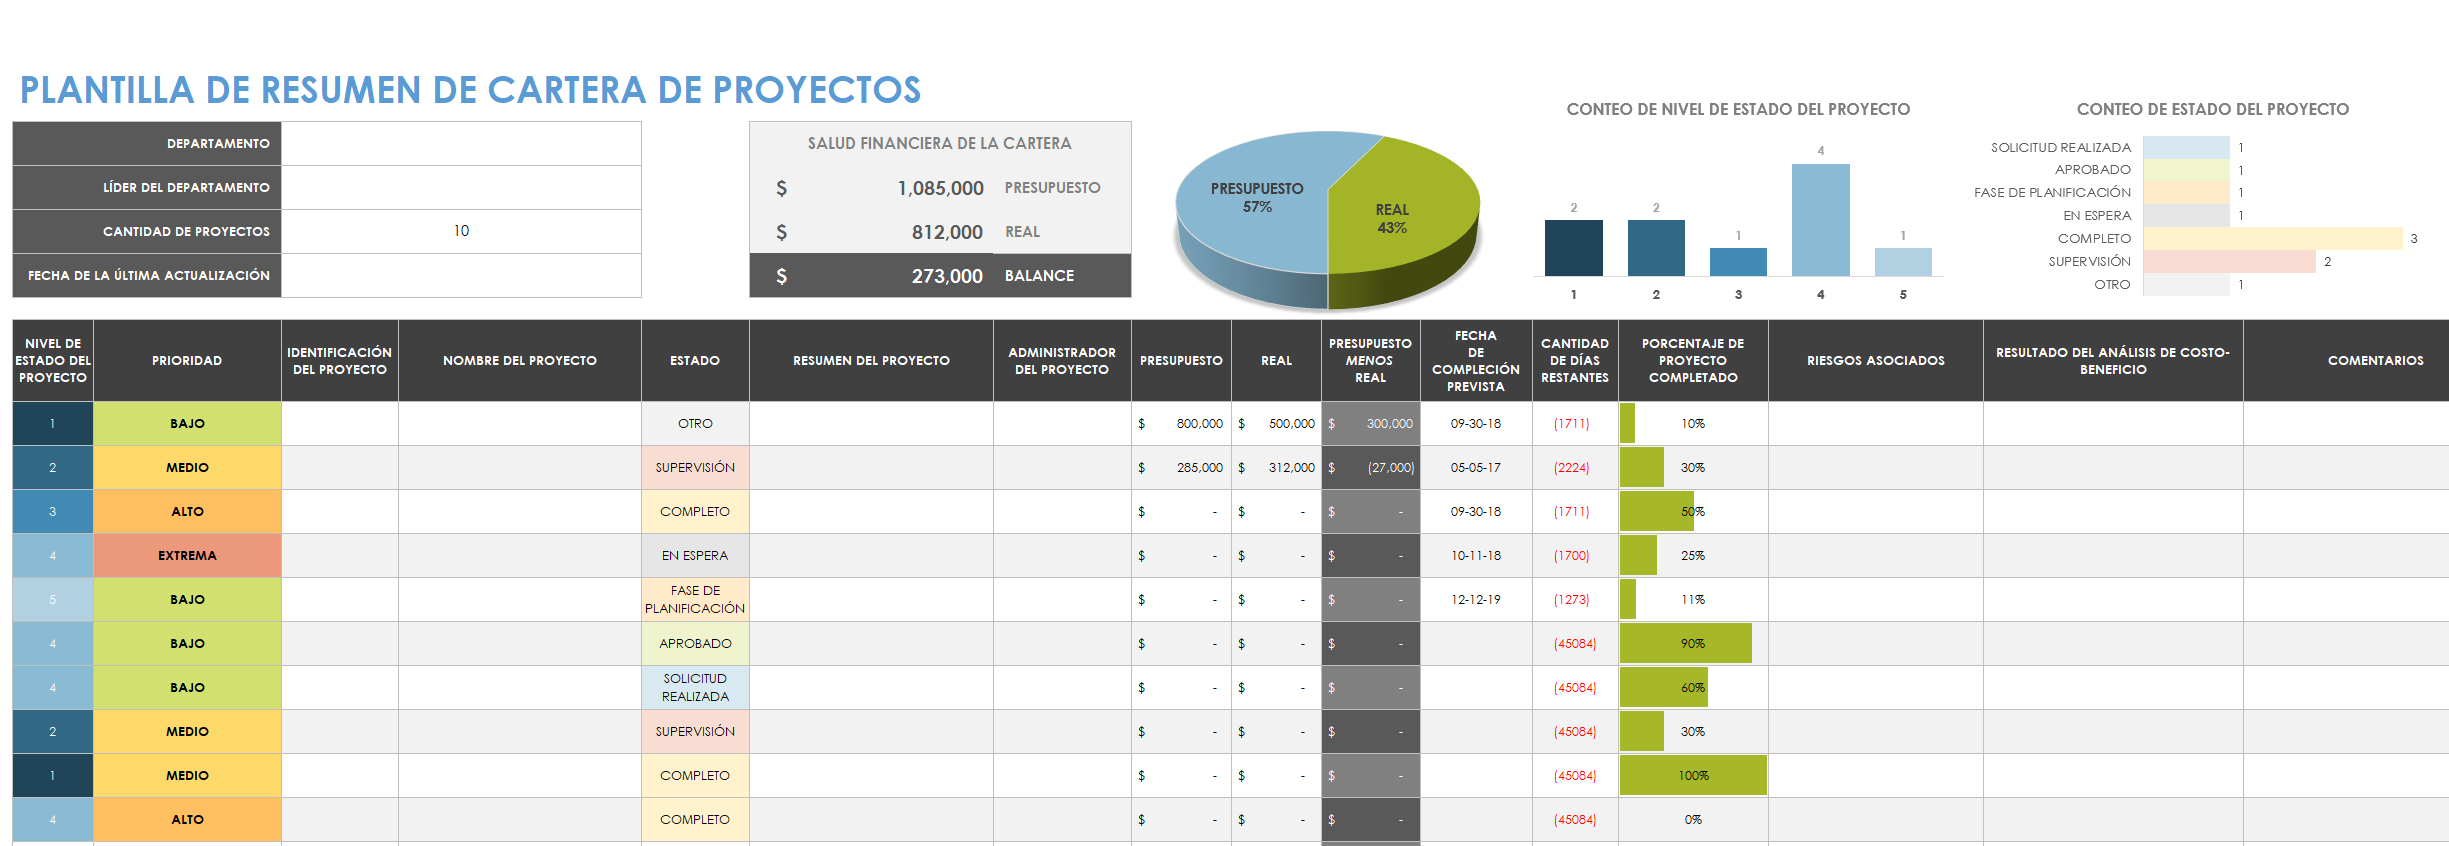Click the OTRO status cell
2449x846 pixels.
[x=695, y=424]
